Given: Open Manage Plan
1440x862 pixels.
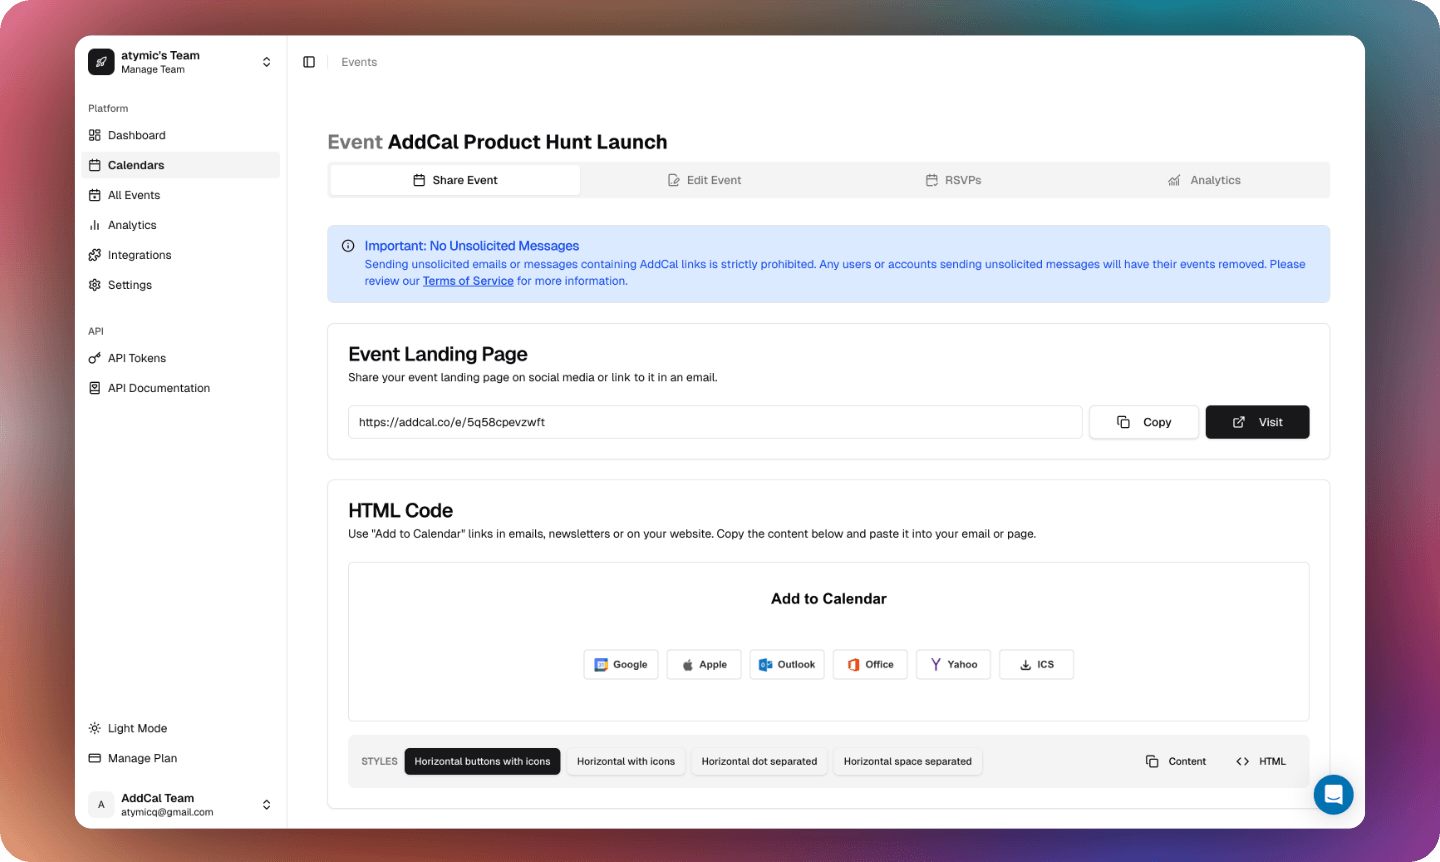Looking at the screenshot, I should point(181,758).
